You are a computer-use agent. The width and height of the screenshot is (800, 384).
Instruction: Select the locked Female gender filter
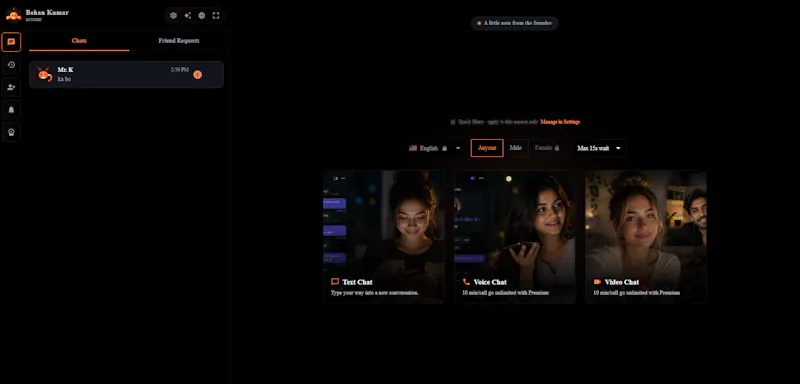[547, 148]
